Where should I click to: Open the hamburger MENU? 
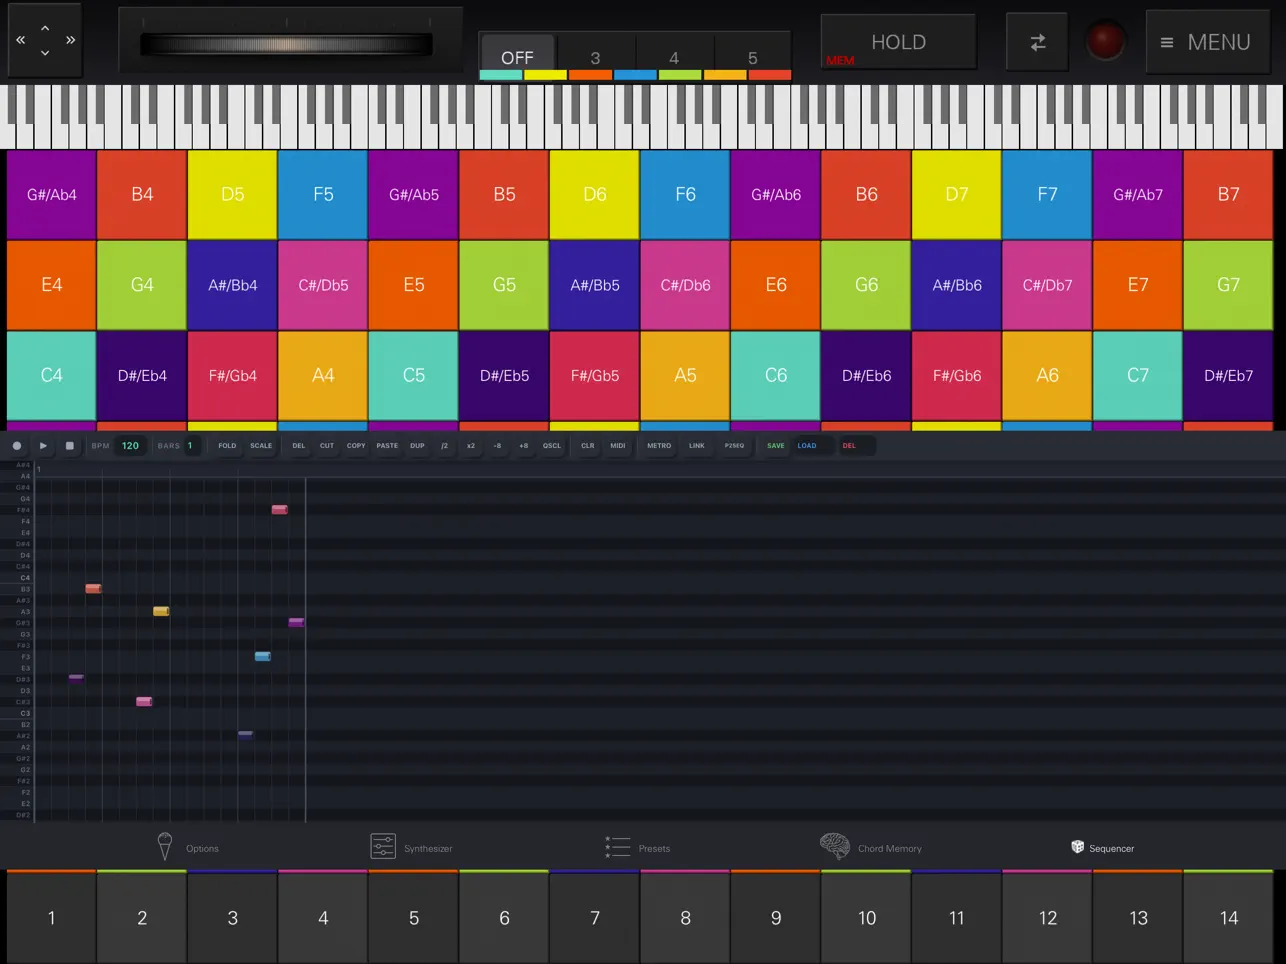coord(1208,42)
